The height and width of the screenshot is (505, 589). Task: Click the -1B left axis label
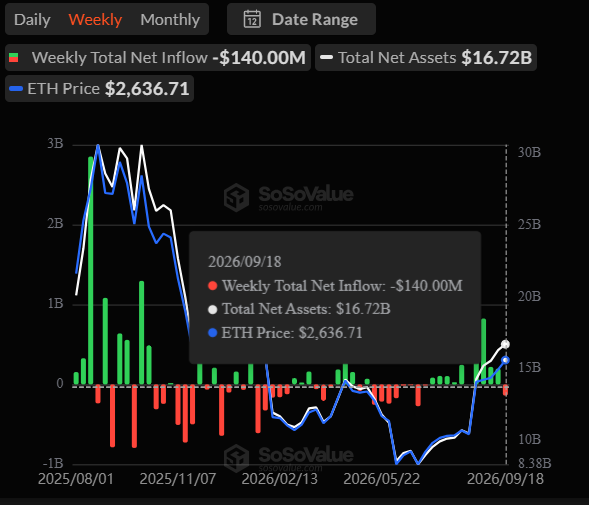pyautogui.click(x=53, y=463)
